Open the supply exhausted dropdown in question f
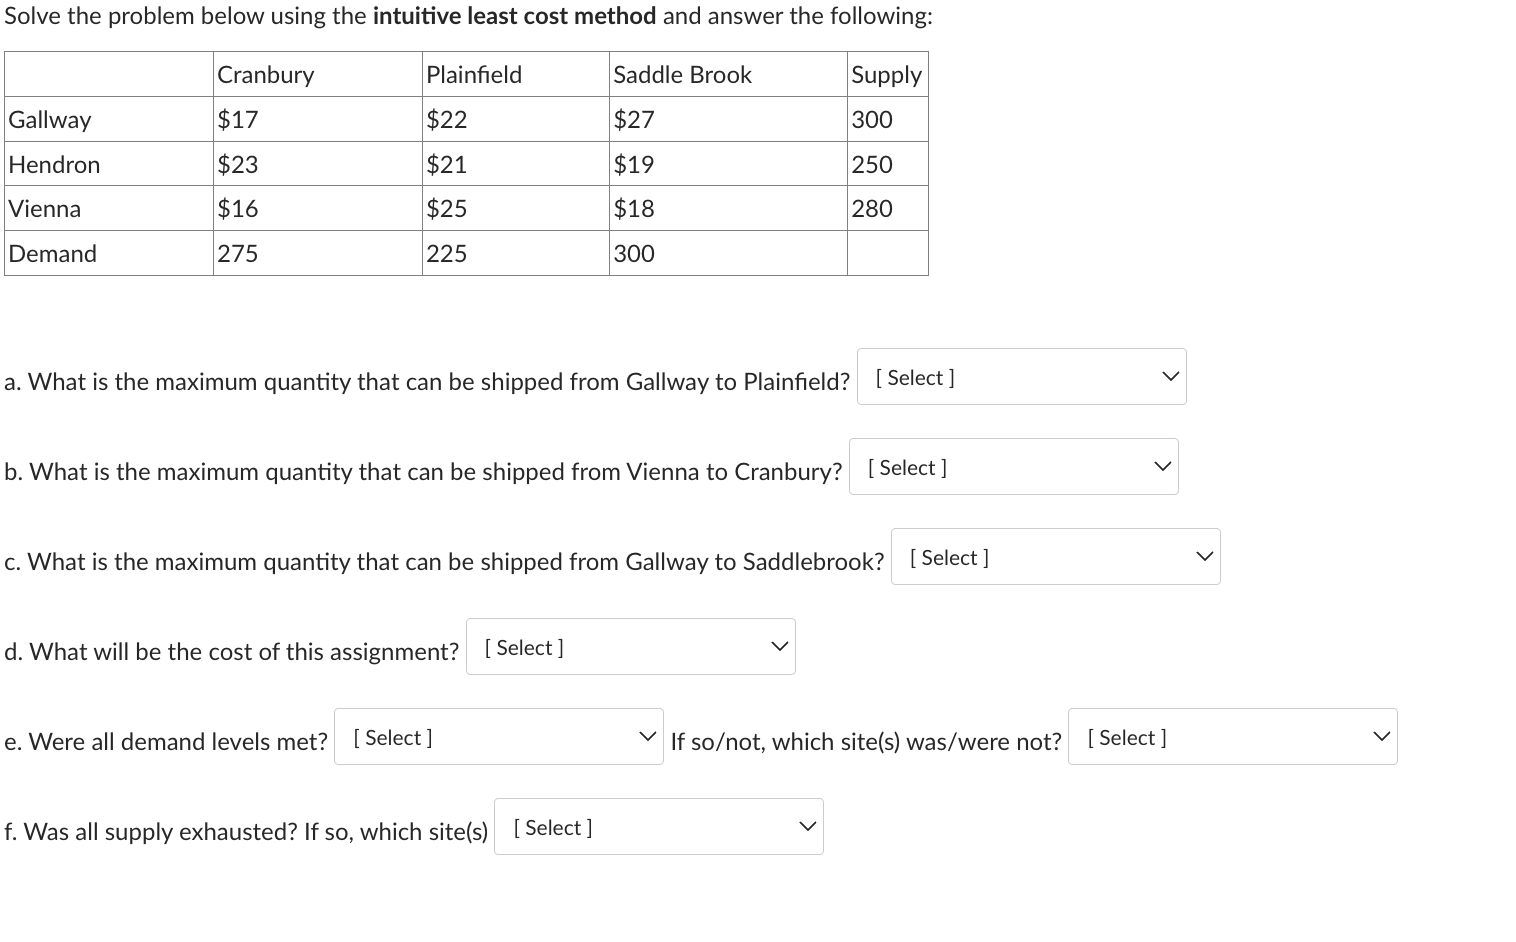The width and height of the screenshot is (1516, 942). click(x=657, y=826)
